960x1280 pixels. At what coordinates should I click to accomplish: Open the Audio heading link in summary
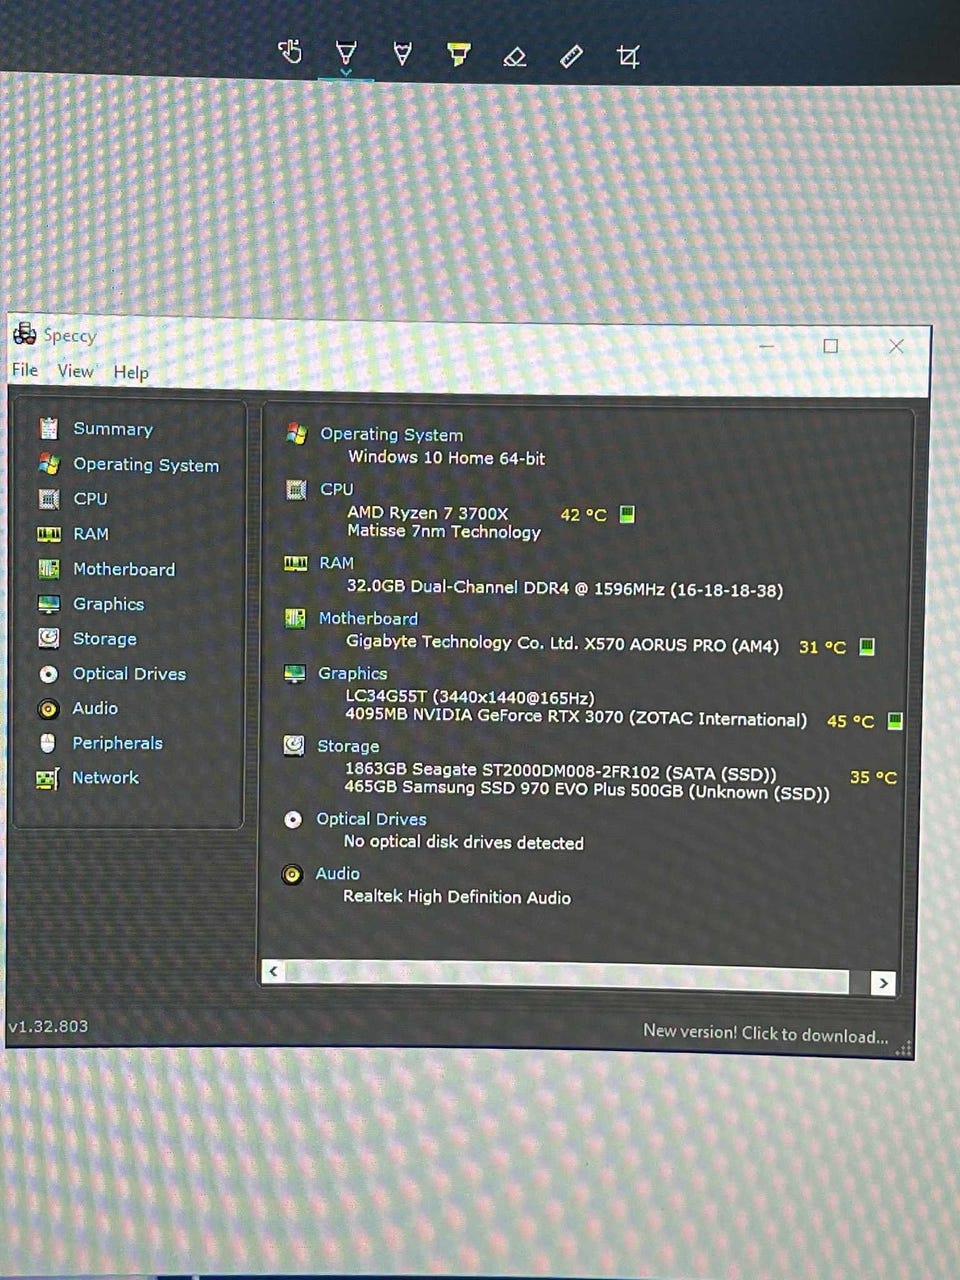(338, 874)
